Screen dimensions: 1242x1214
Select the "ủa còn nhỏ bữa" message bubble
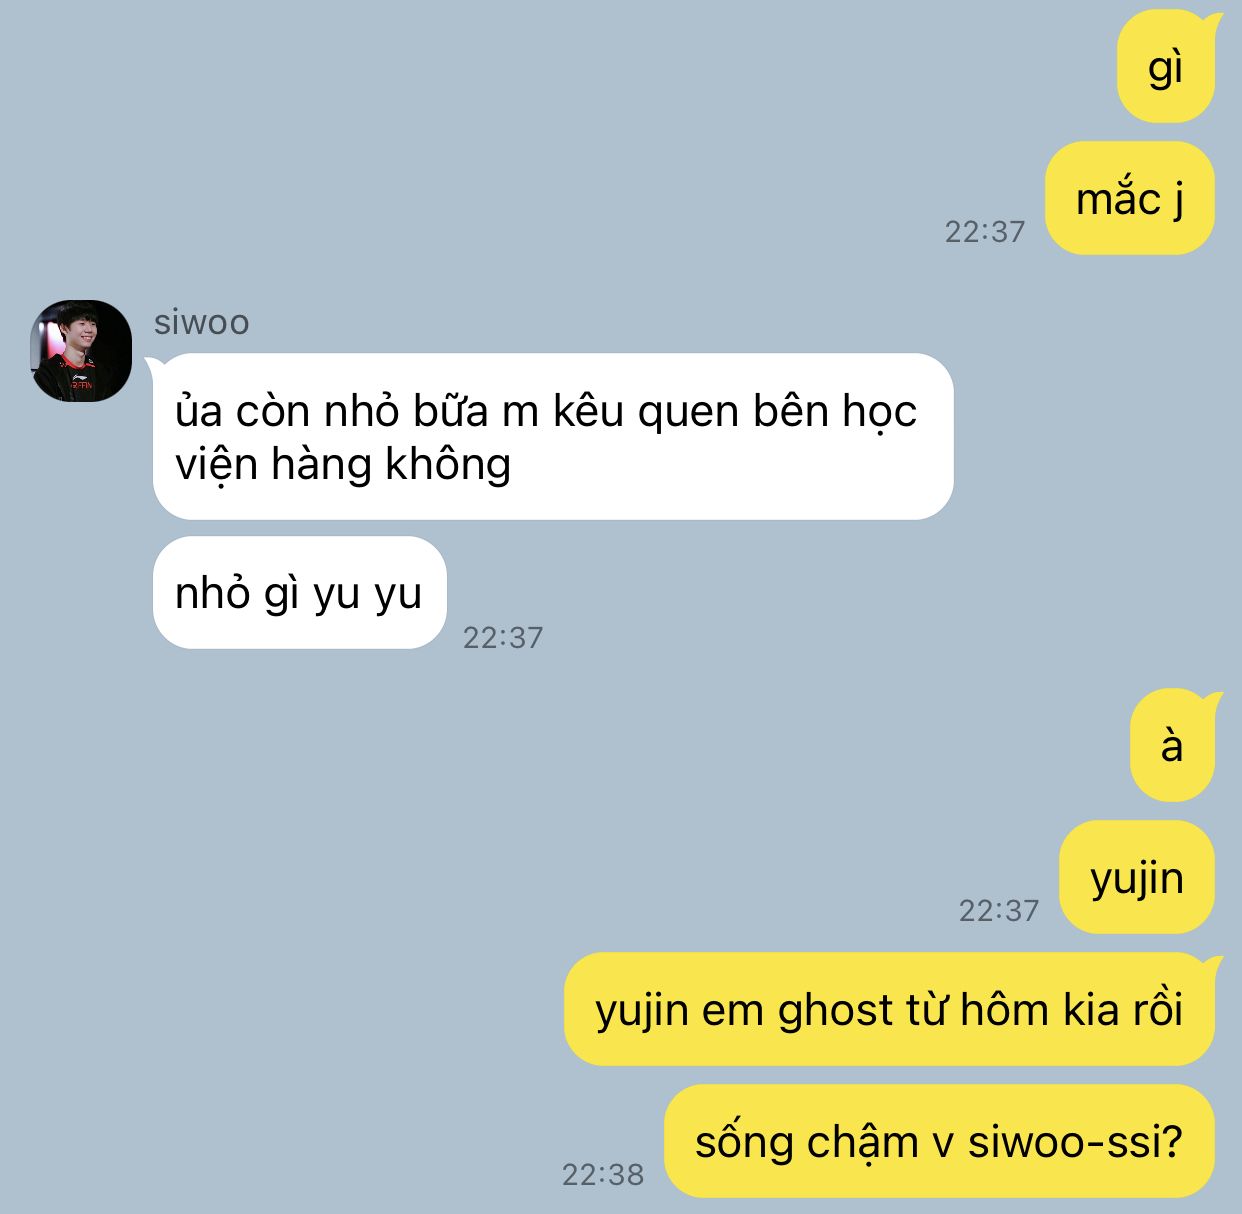point(553,437)
